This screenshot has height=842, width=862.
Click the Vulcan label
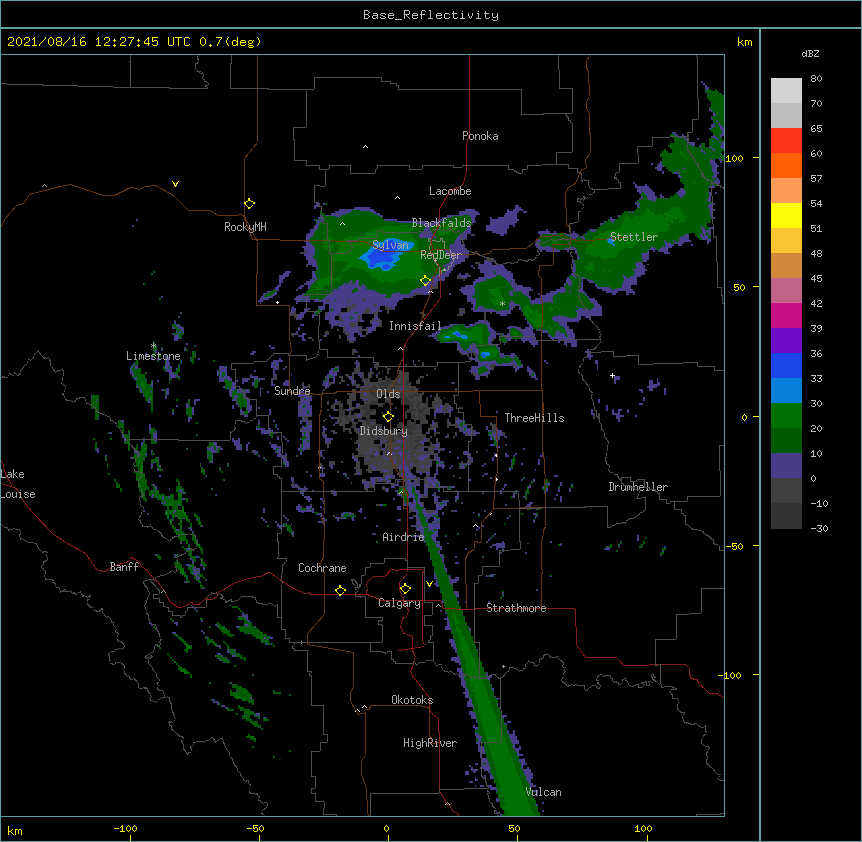(543, 792)
